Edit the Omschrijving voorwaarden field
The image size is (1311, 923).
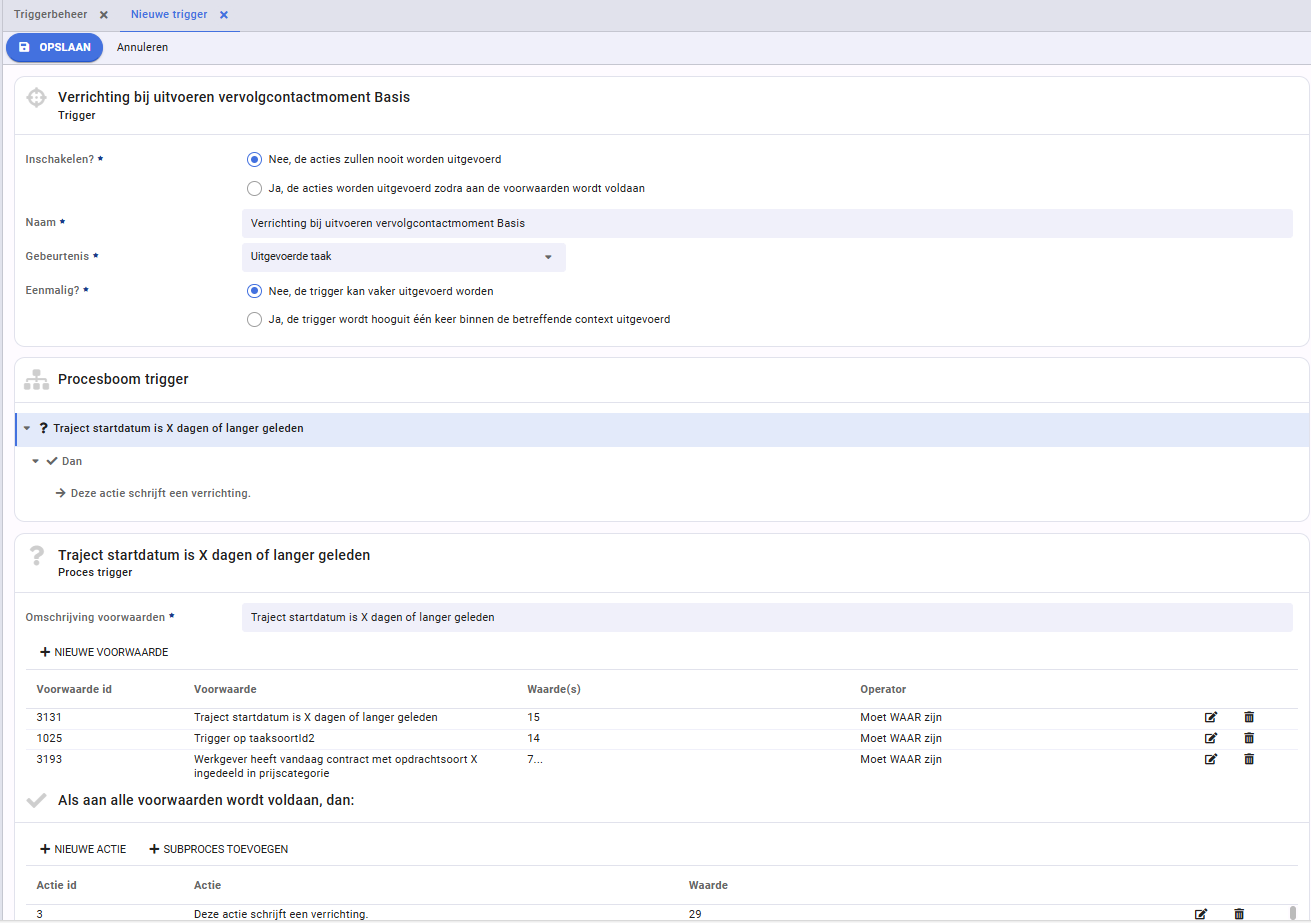[767, 617]
